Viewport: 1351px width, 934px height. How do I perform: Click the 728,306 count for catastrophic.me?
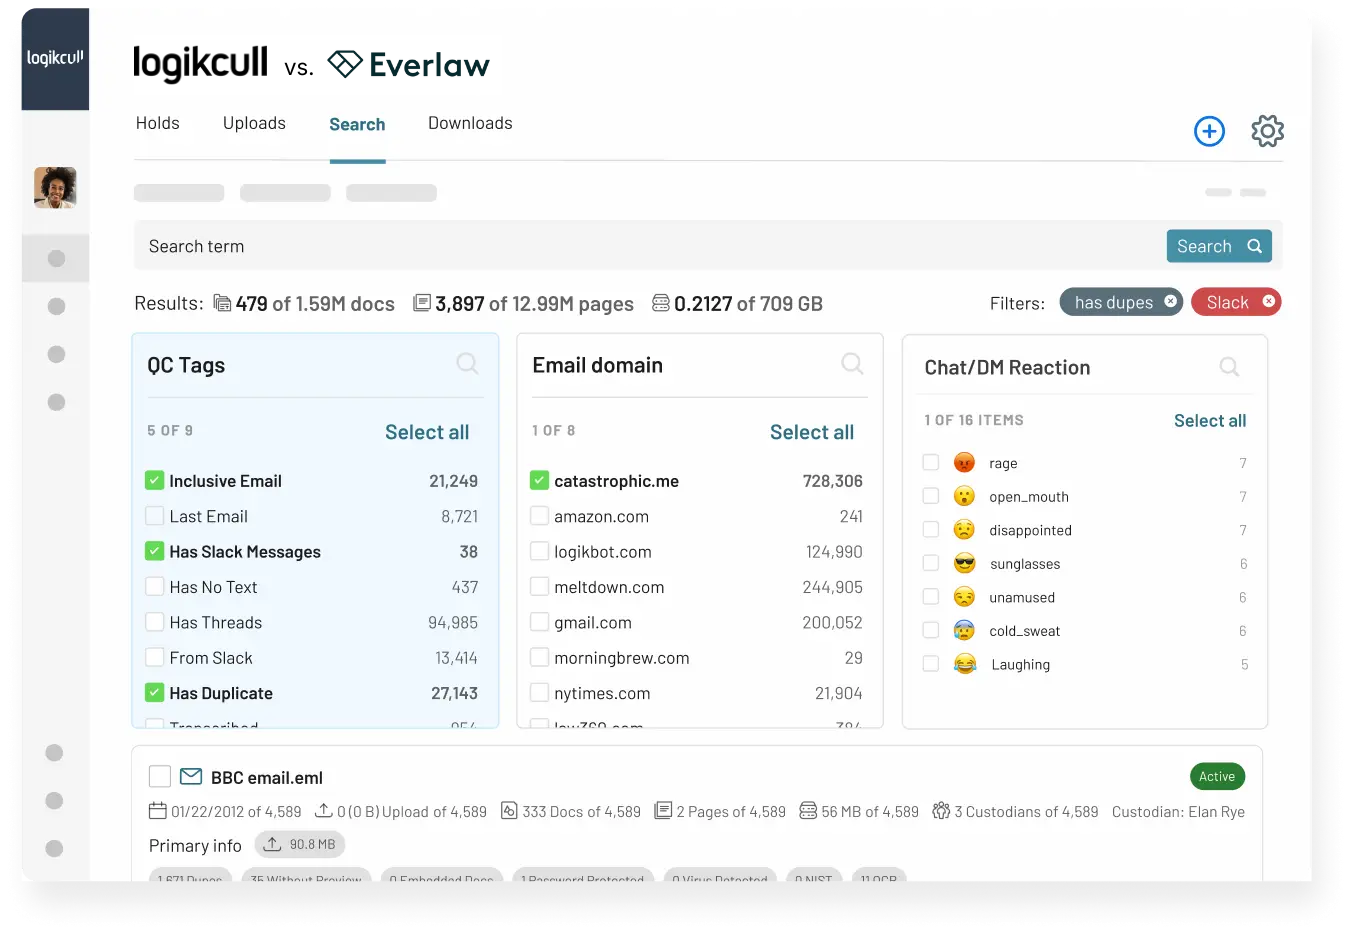(x=832, y=481)
